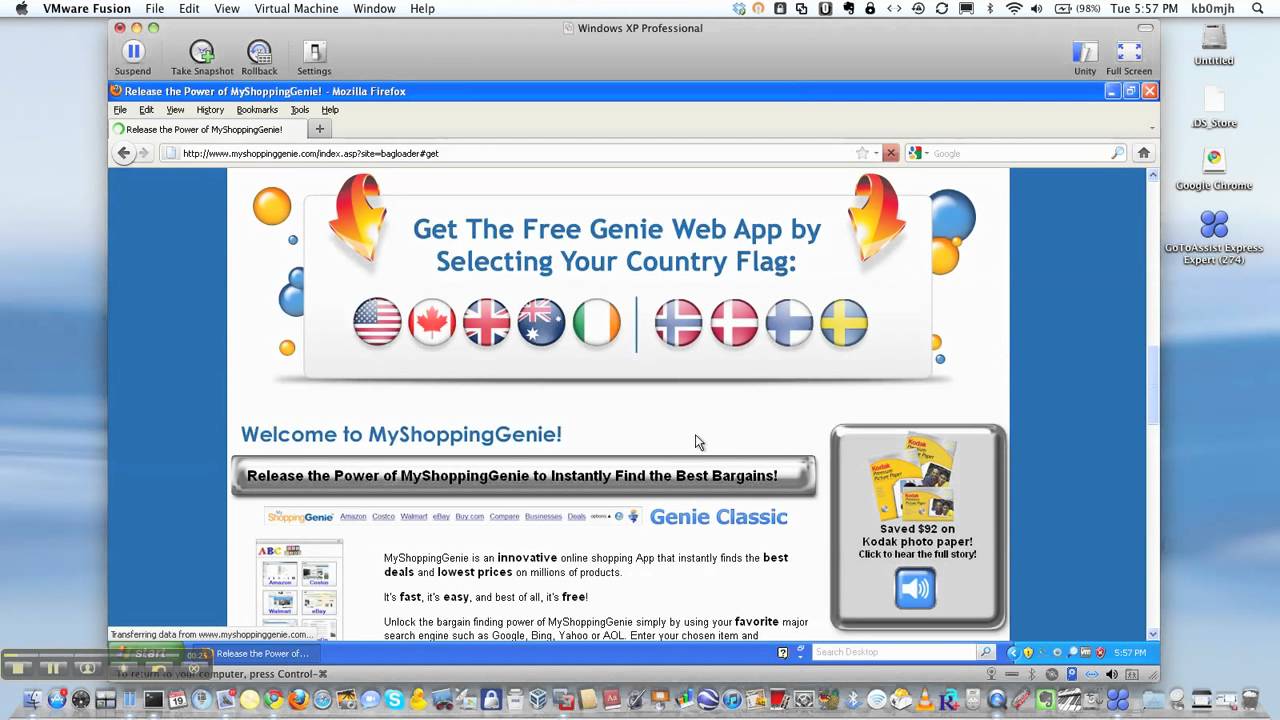Select the United Kingdom flag
Screen dimensions: 1280x720
[487, 323]
